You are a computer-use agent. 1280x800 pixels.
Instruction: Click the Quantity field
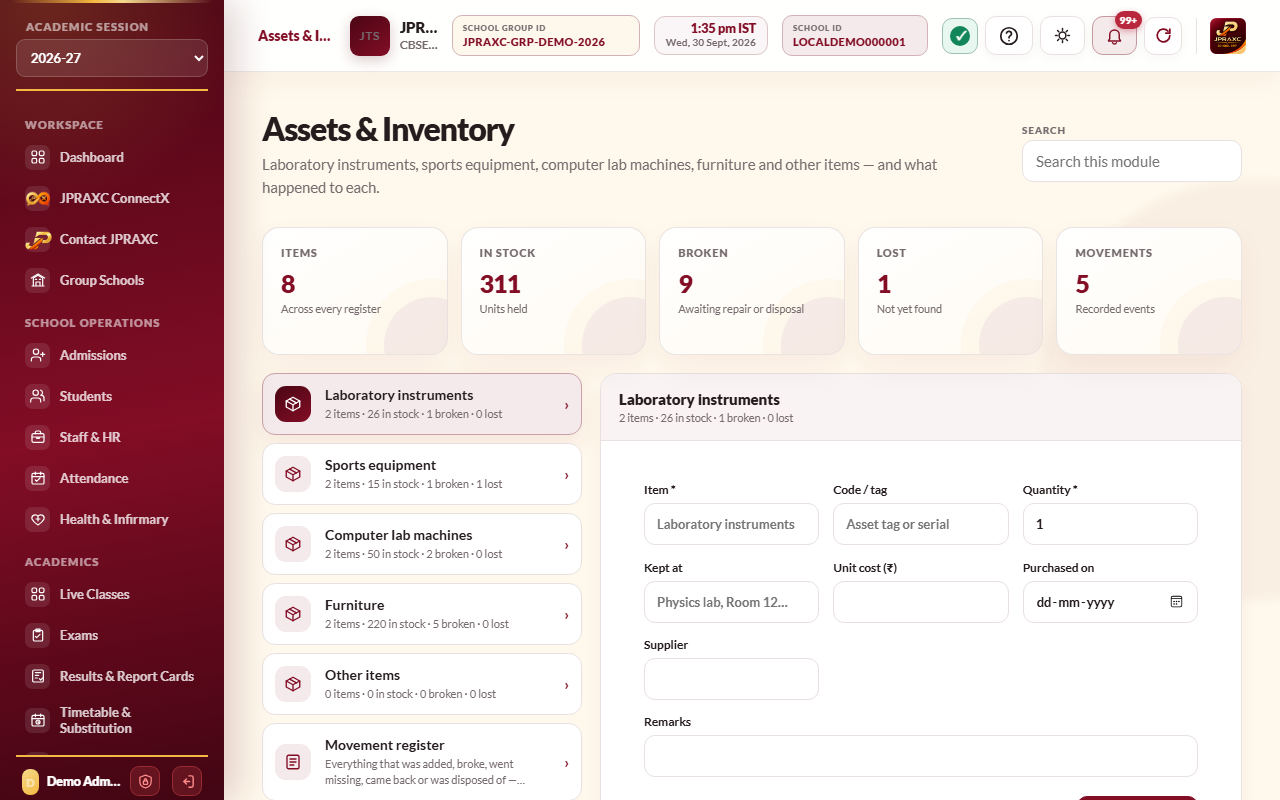tap(1110, 524)
